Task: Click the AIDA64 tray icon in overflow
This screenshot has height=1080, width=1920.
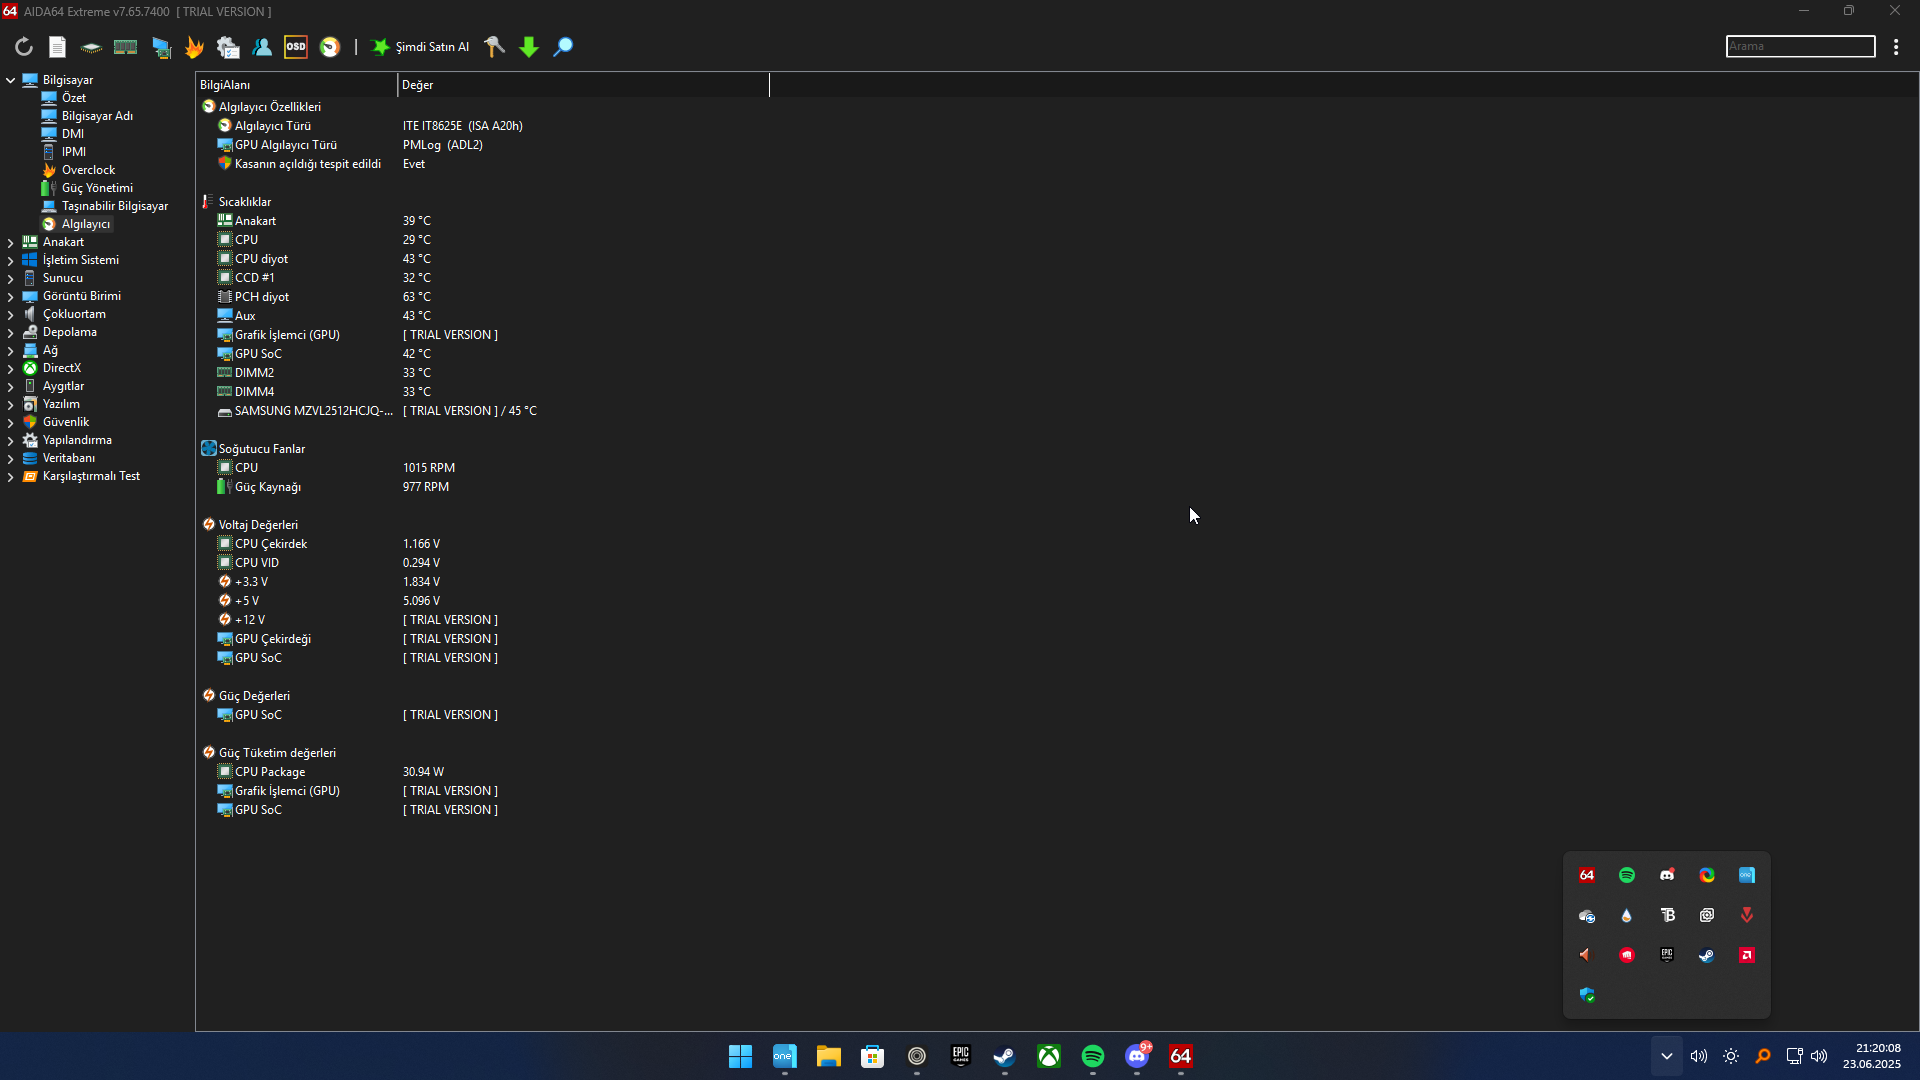Action: tap(1587, 875)
